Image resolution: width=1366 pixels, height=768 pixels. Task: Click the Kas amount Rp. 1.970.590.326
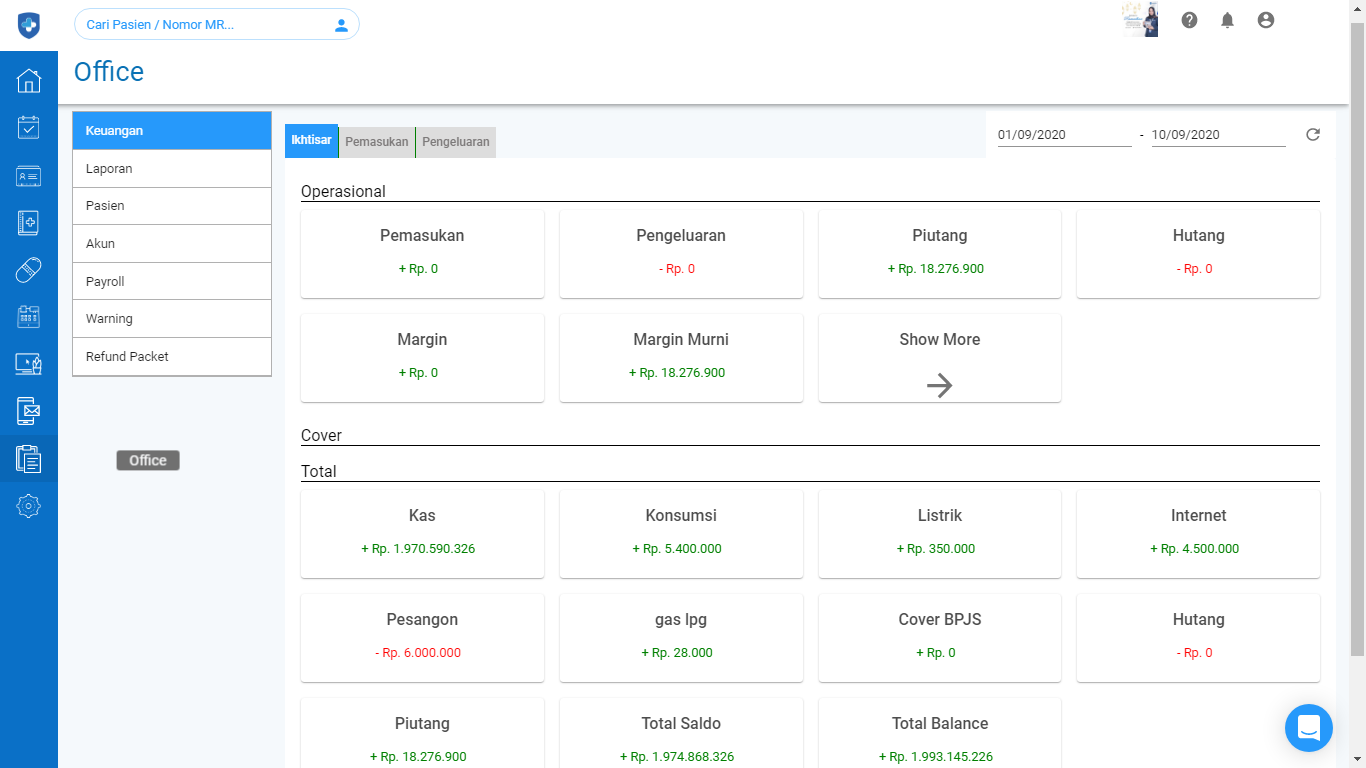[418, 549]
